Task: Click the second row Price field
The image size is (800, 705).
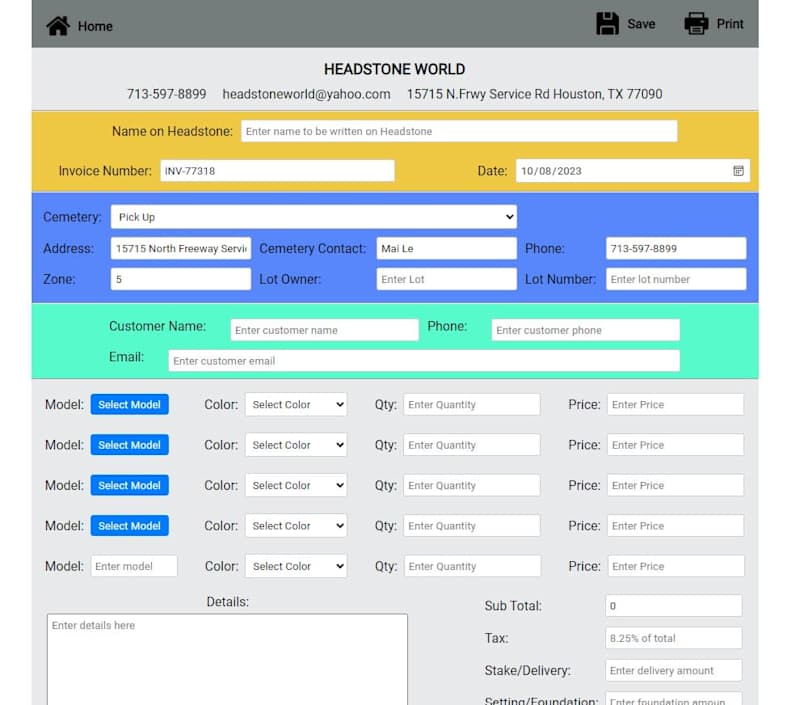Action: (676, 445)
